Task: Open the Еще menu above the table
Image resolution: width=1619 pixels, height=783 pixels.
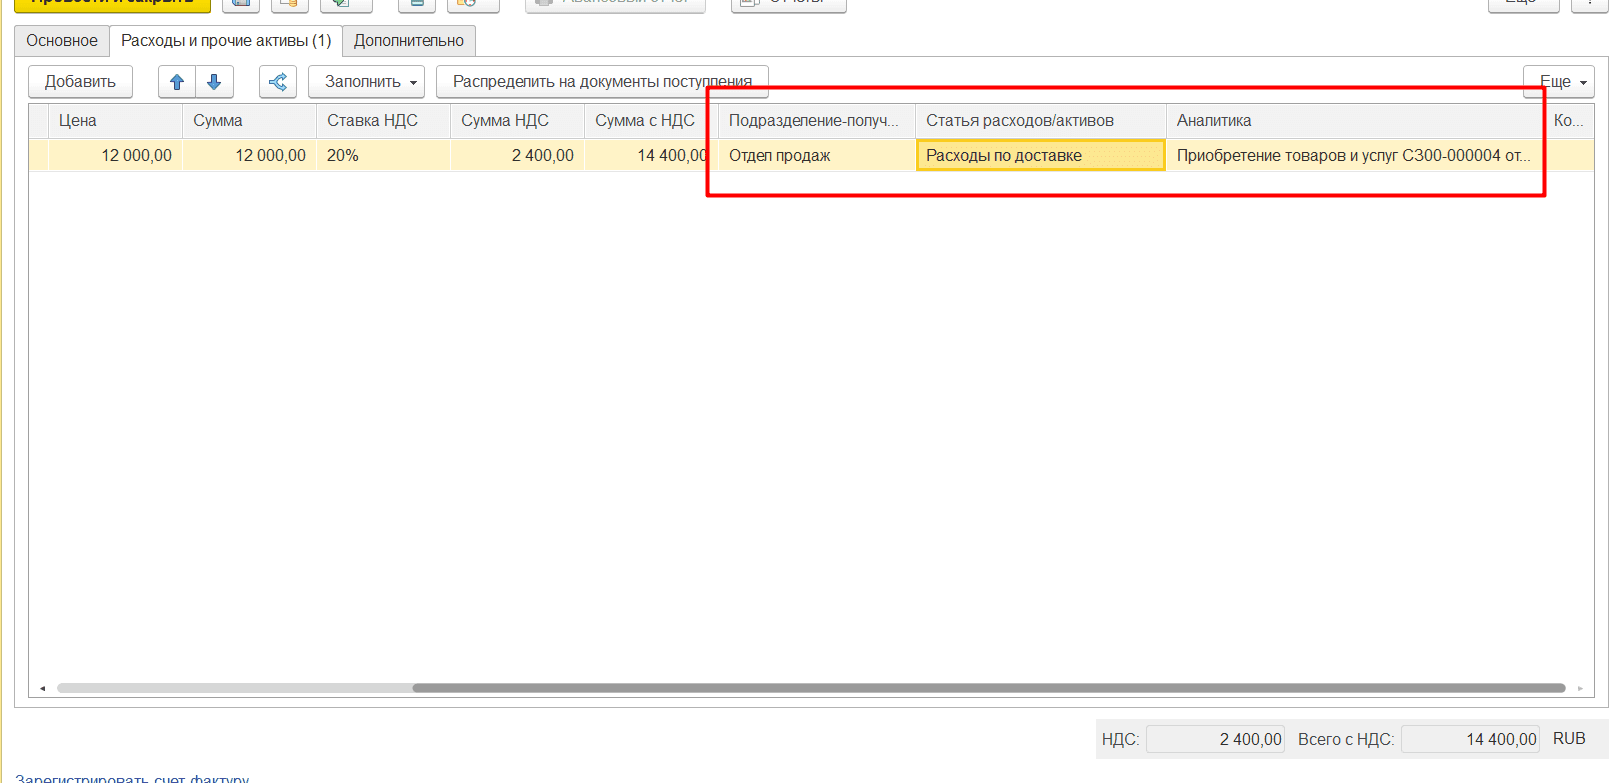Action: click(x=1558, y=82)
